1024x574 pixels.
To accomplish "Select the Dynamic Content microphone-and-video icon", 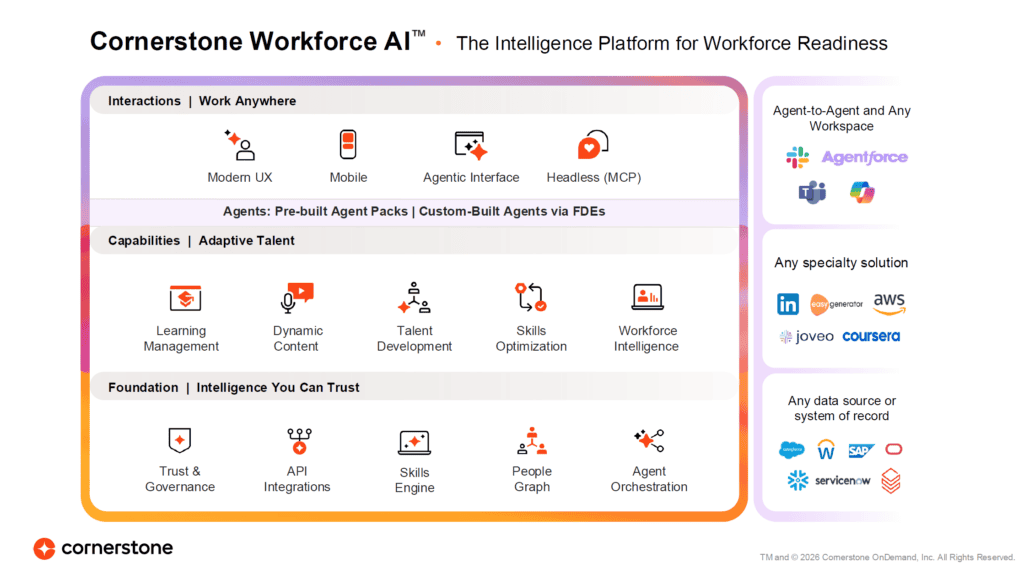I will click(x=297, y=298).
